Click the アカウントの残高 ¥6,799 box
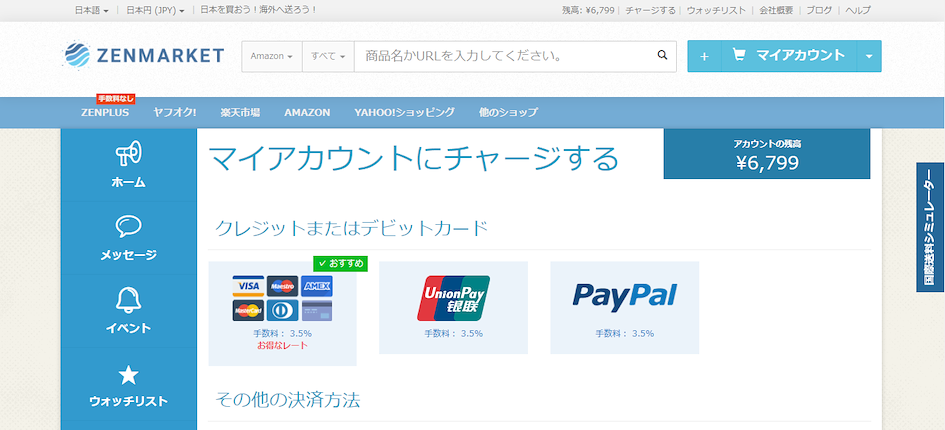Image resolution: width=945 pixels, height=430 pixels. pyautogui.click(x=767, y=154)
